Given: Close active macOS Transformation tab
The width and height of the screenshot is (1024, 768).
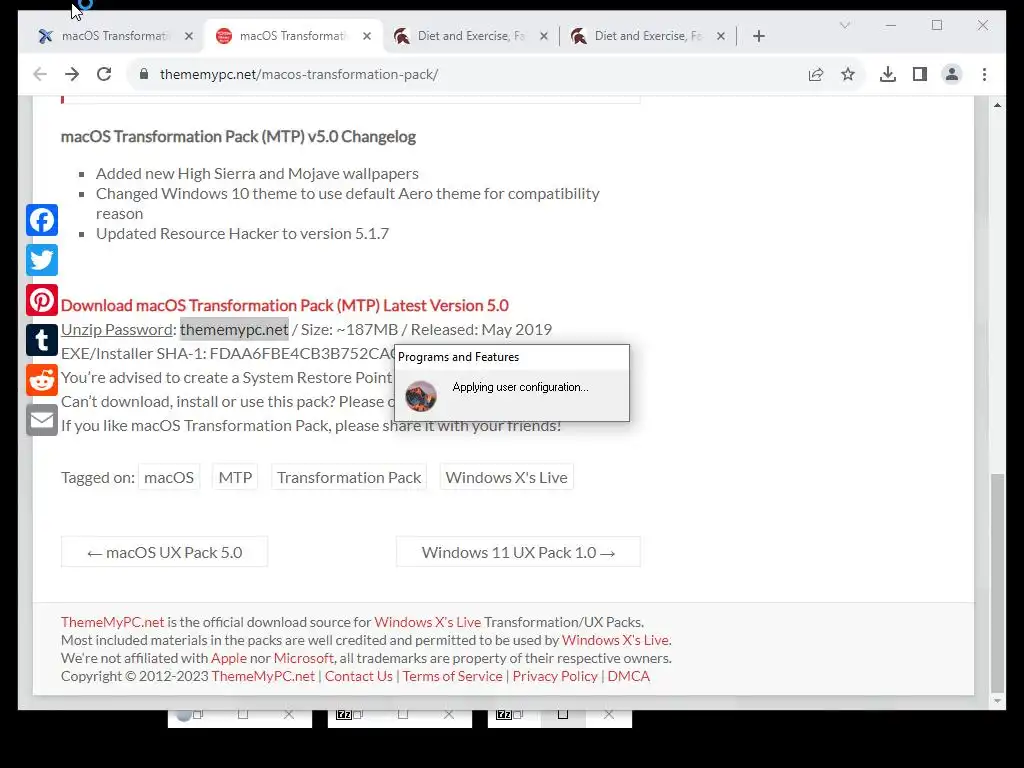Looking at the screenshot, I should tap(367, 37).
